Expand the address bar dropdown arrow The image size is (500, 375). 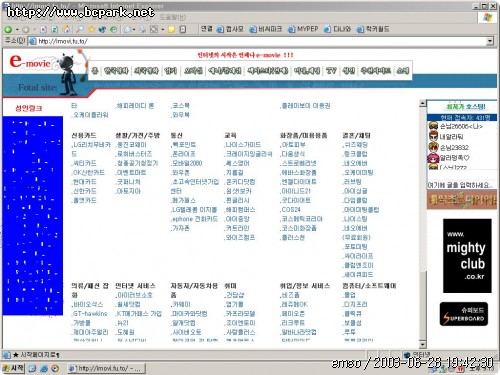490,41
